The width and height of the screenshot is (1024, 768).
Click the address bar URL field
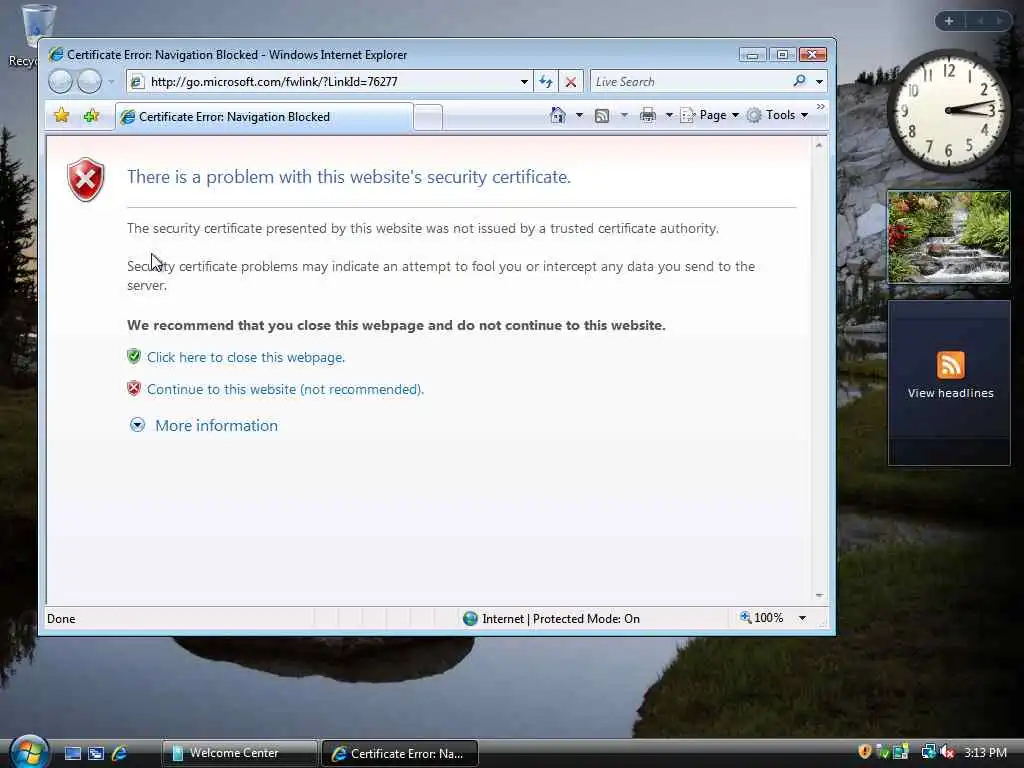pos(330,82)
